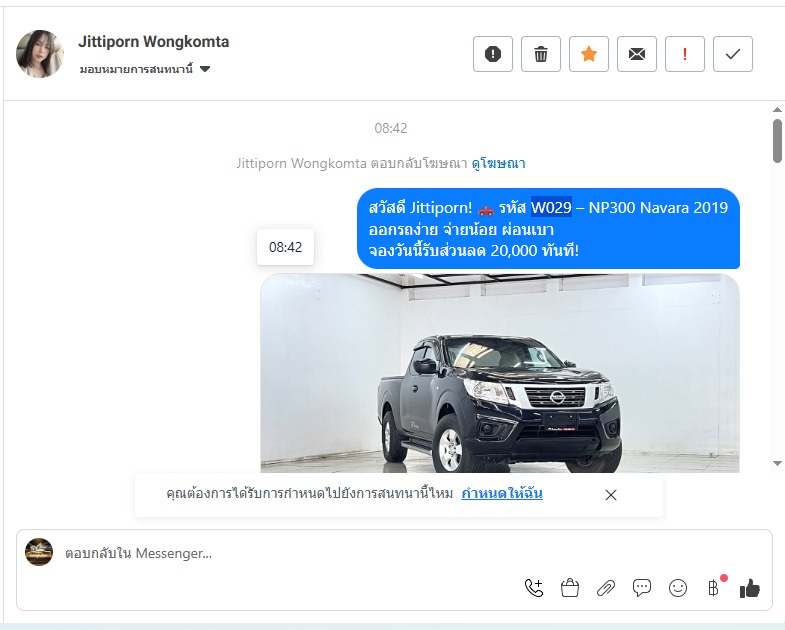
Task: Click scrollbar down arrow in chat
Action: (777, 463)
